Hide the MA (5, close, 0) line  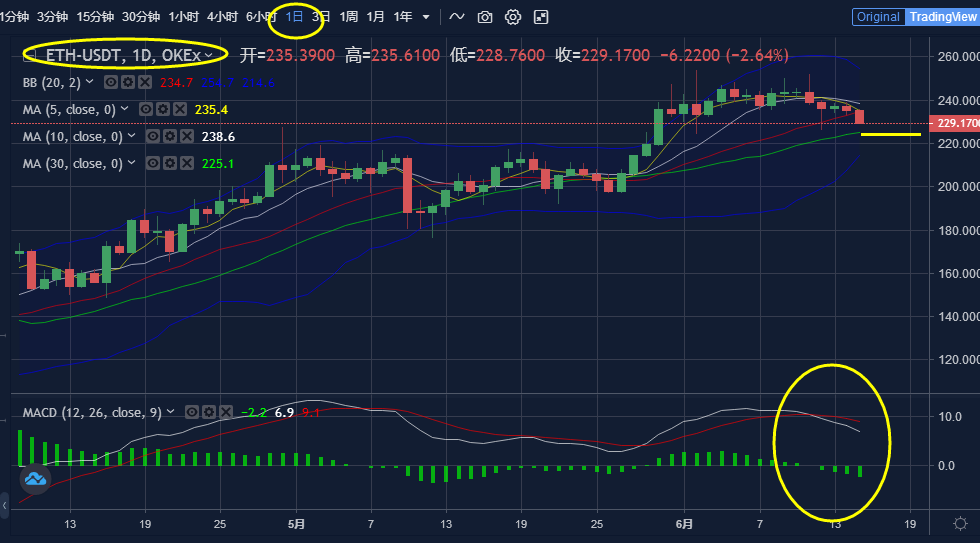click(146, 109)
